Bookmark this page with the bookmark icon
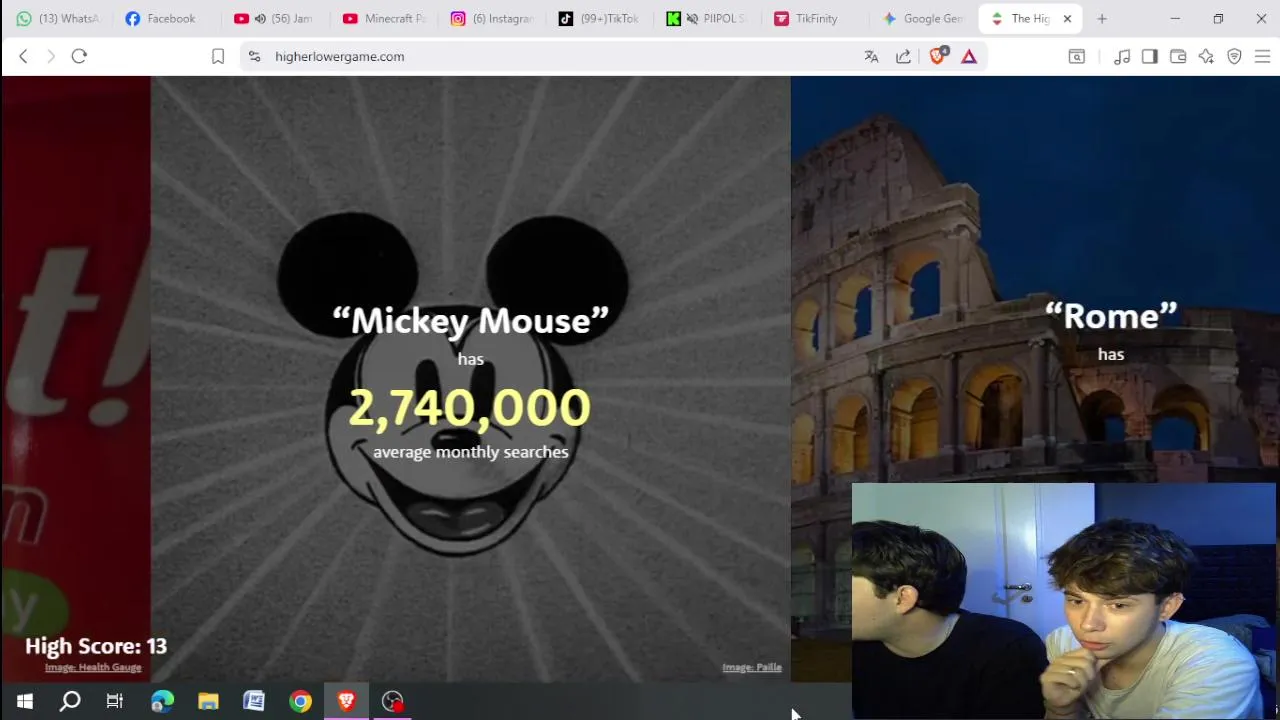The height and width of the screenshot is (720, 1280). [x=218, y=57]
